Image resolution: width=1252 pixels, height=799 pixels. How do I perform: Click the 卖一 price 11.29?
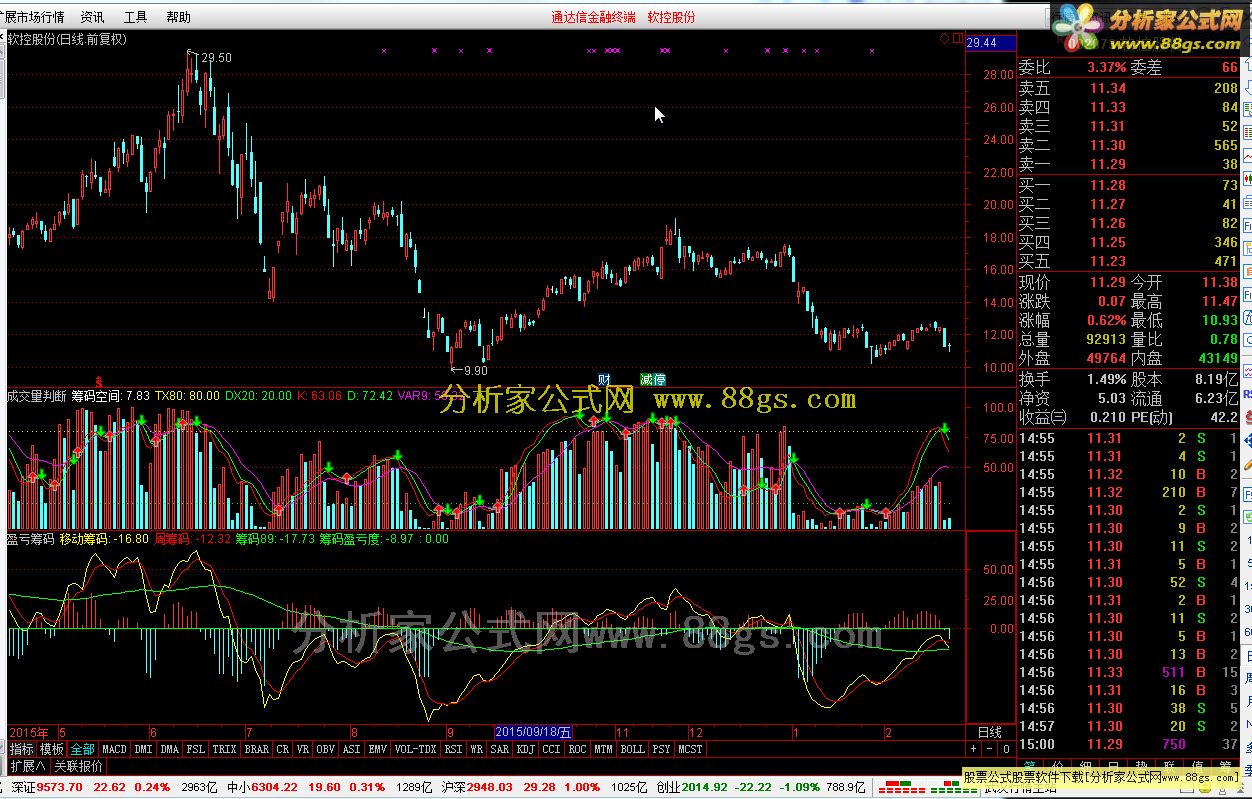coord(1108,165)
